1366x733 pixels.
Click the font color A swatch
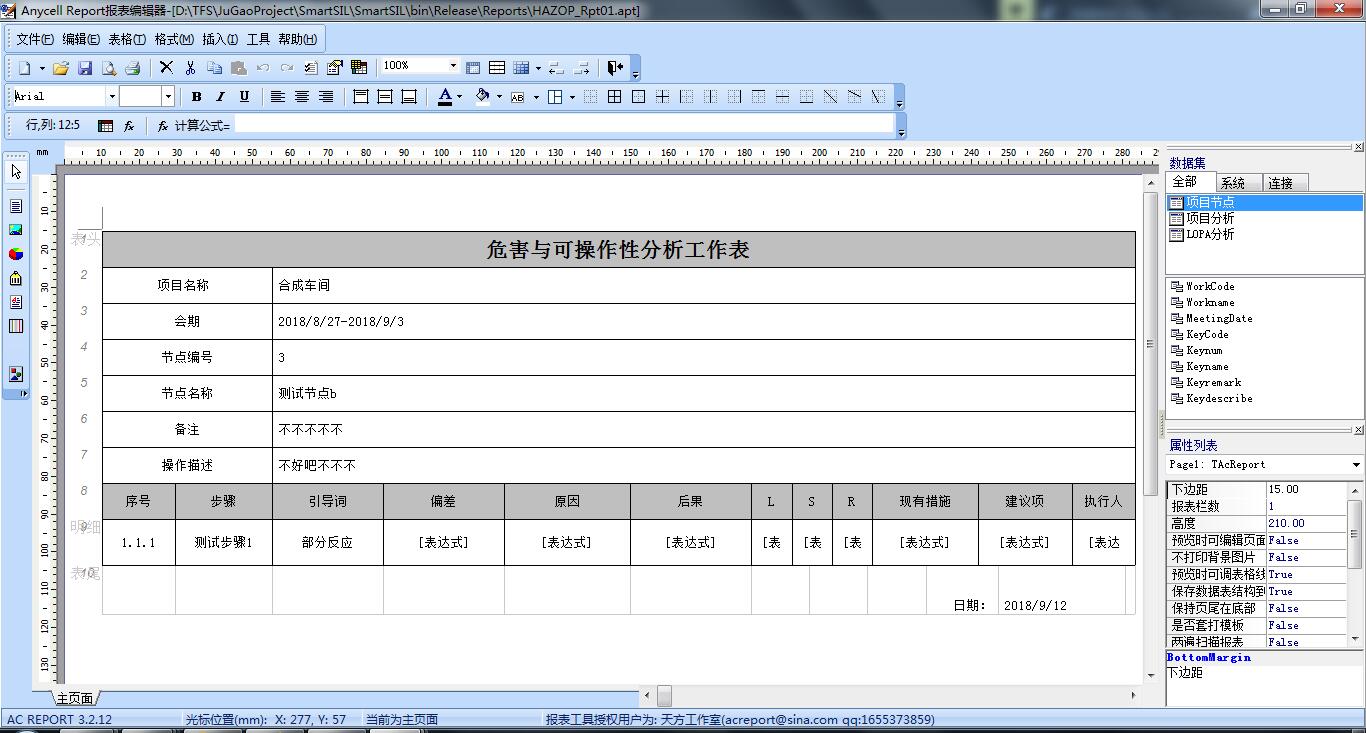(x=445, y=97)
